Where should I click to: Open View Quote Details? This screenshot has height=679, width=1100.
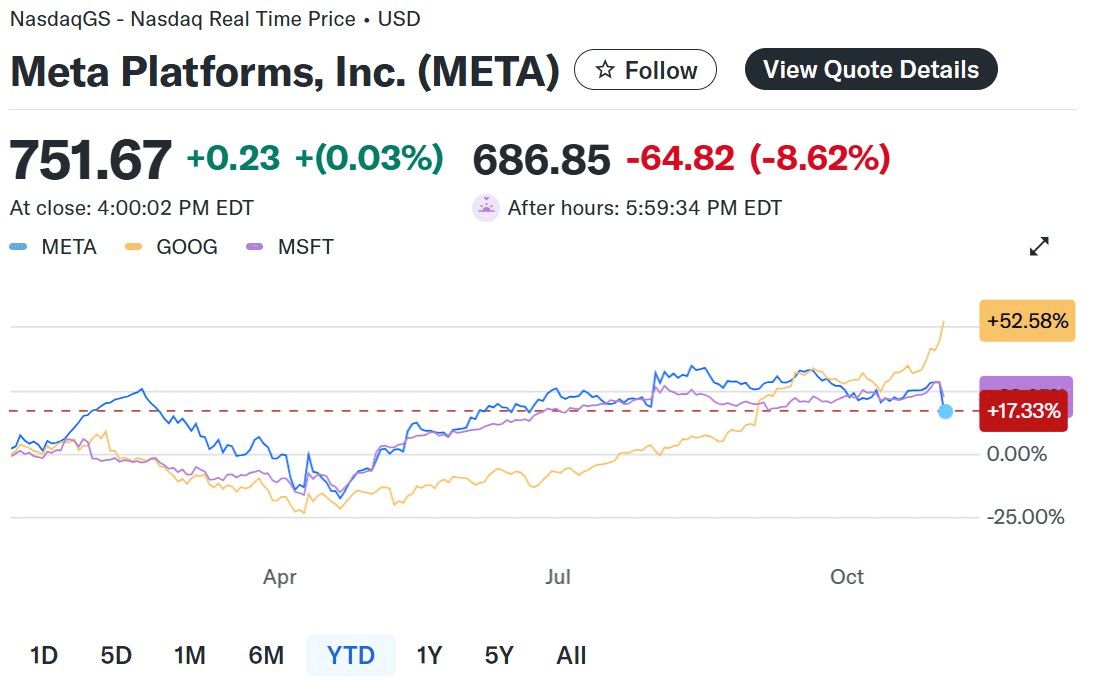870,70
